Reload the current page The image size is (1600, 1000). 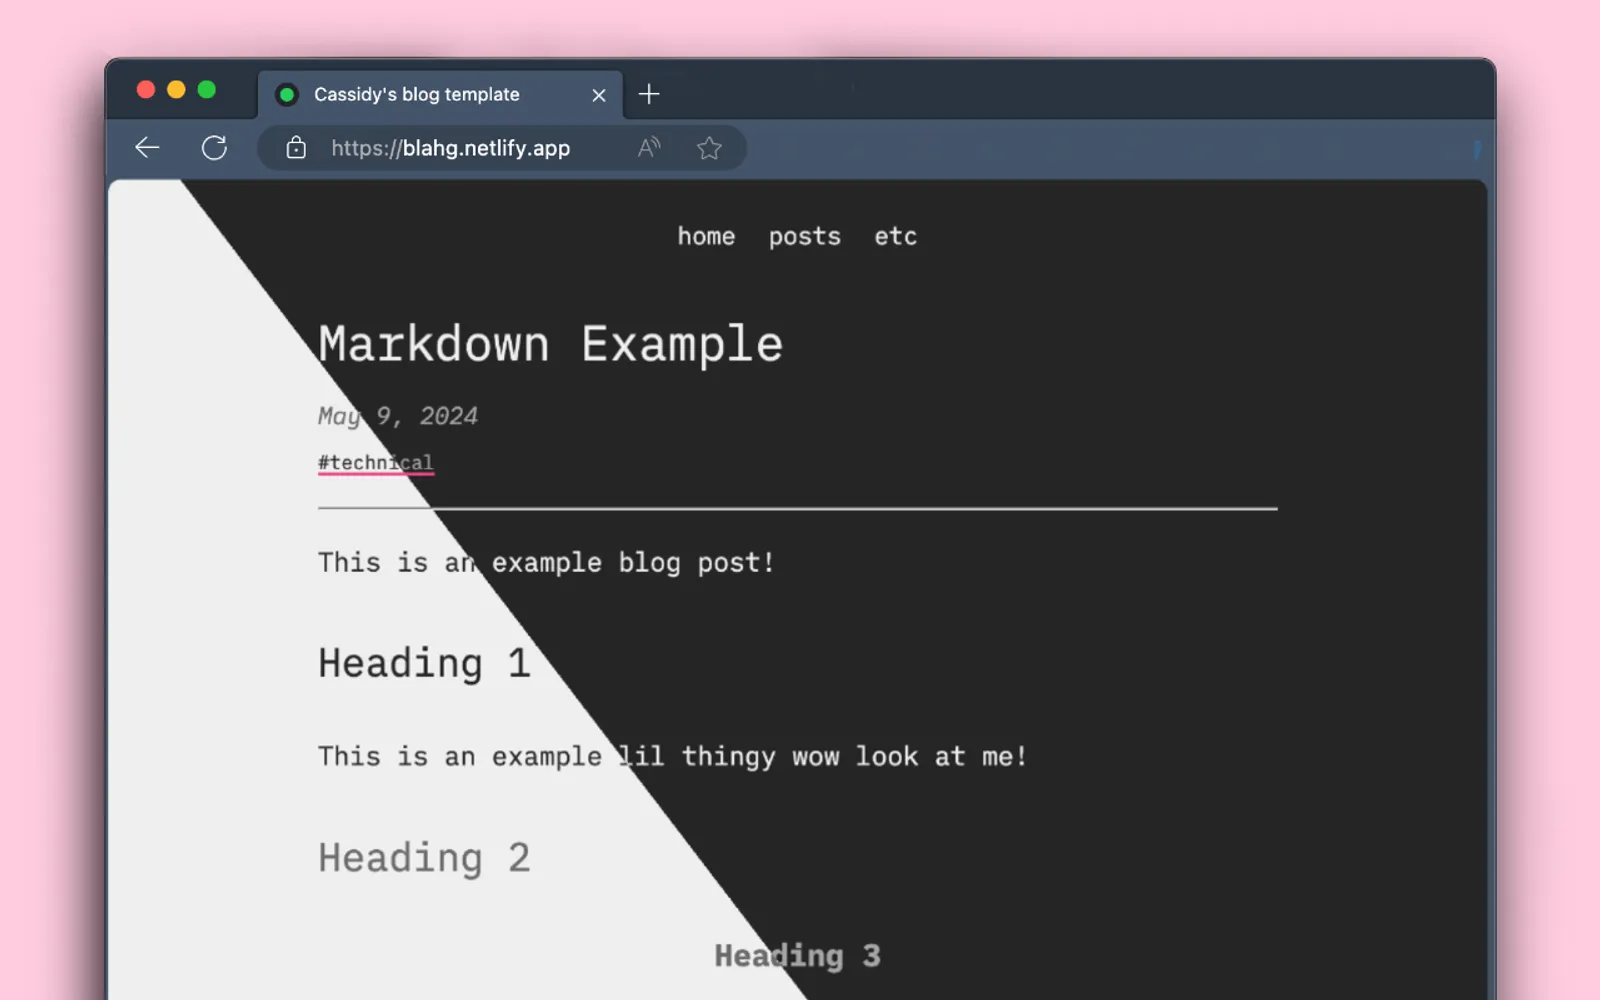click(x=214, y=148)
